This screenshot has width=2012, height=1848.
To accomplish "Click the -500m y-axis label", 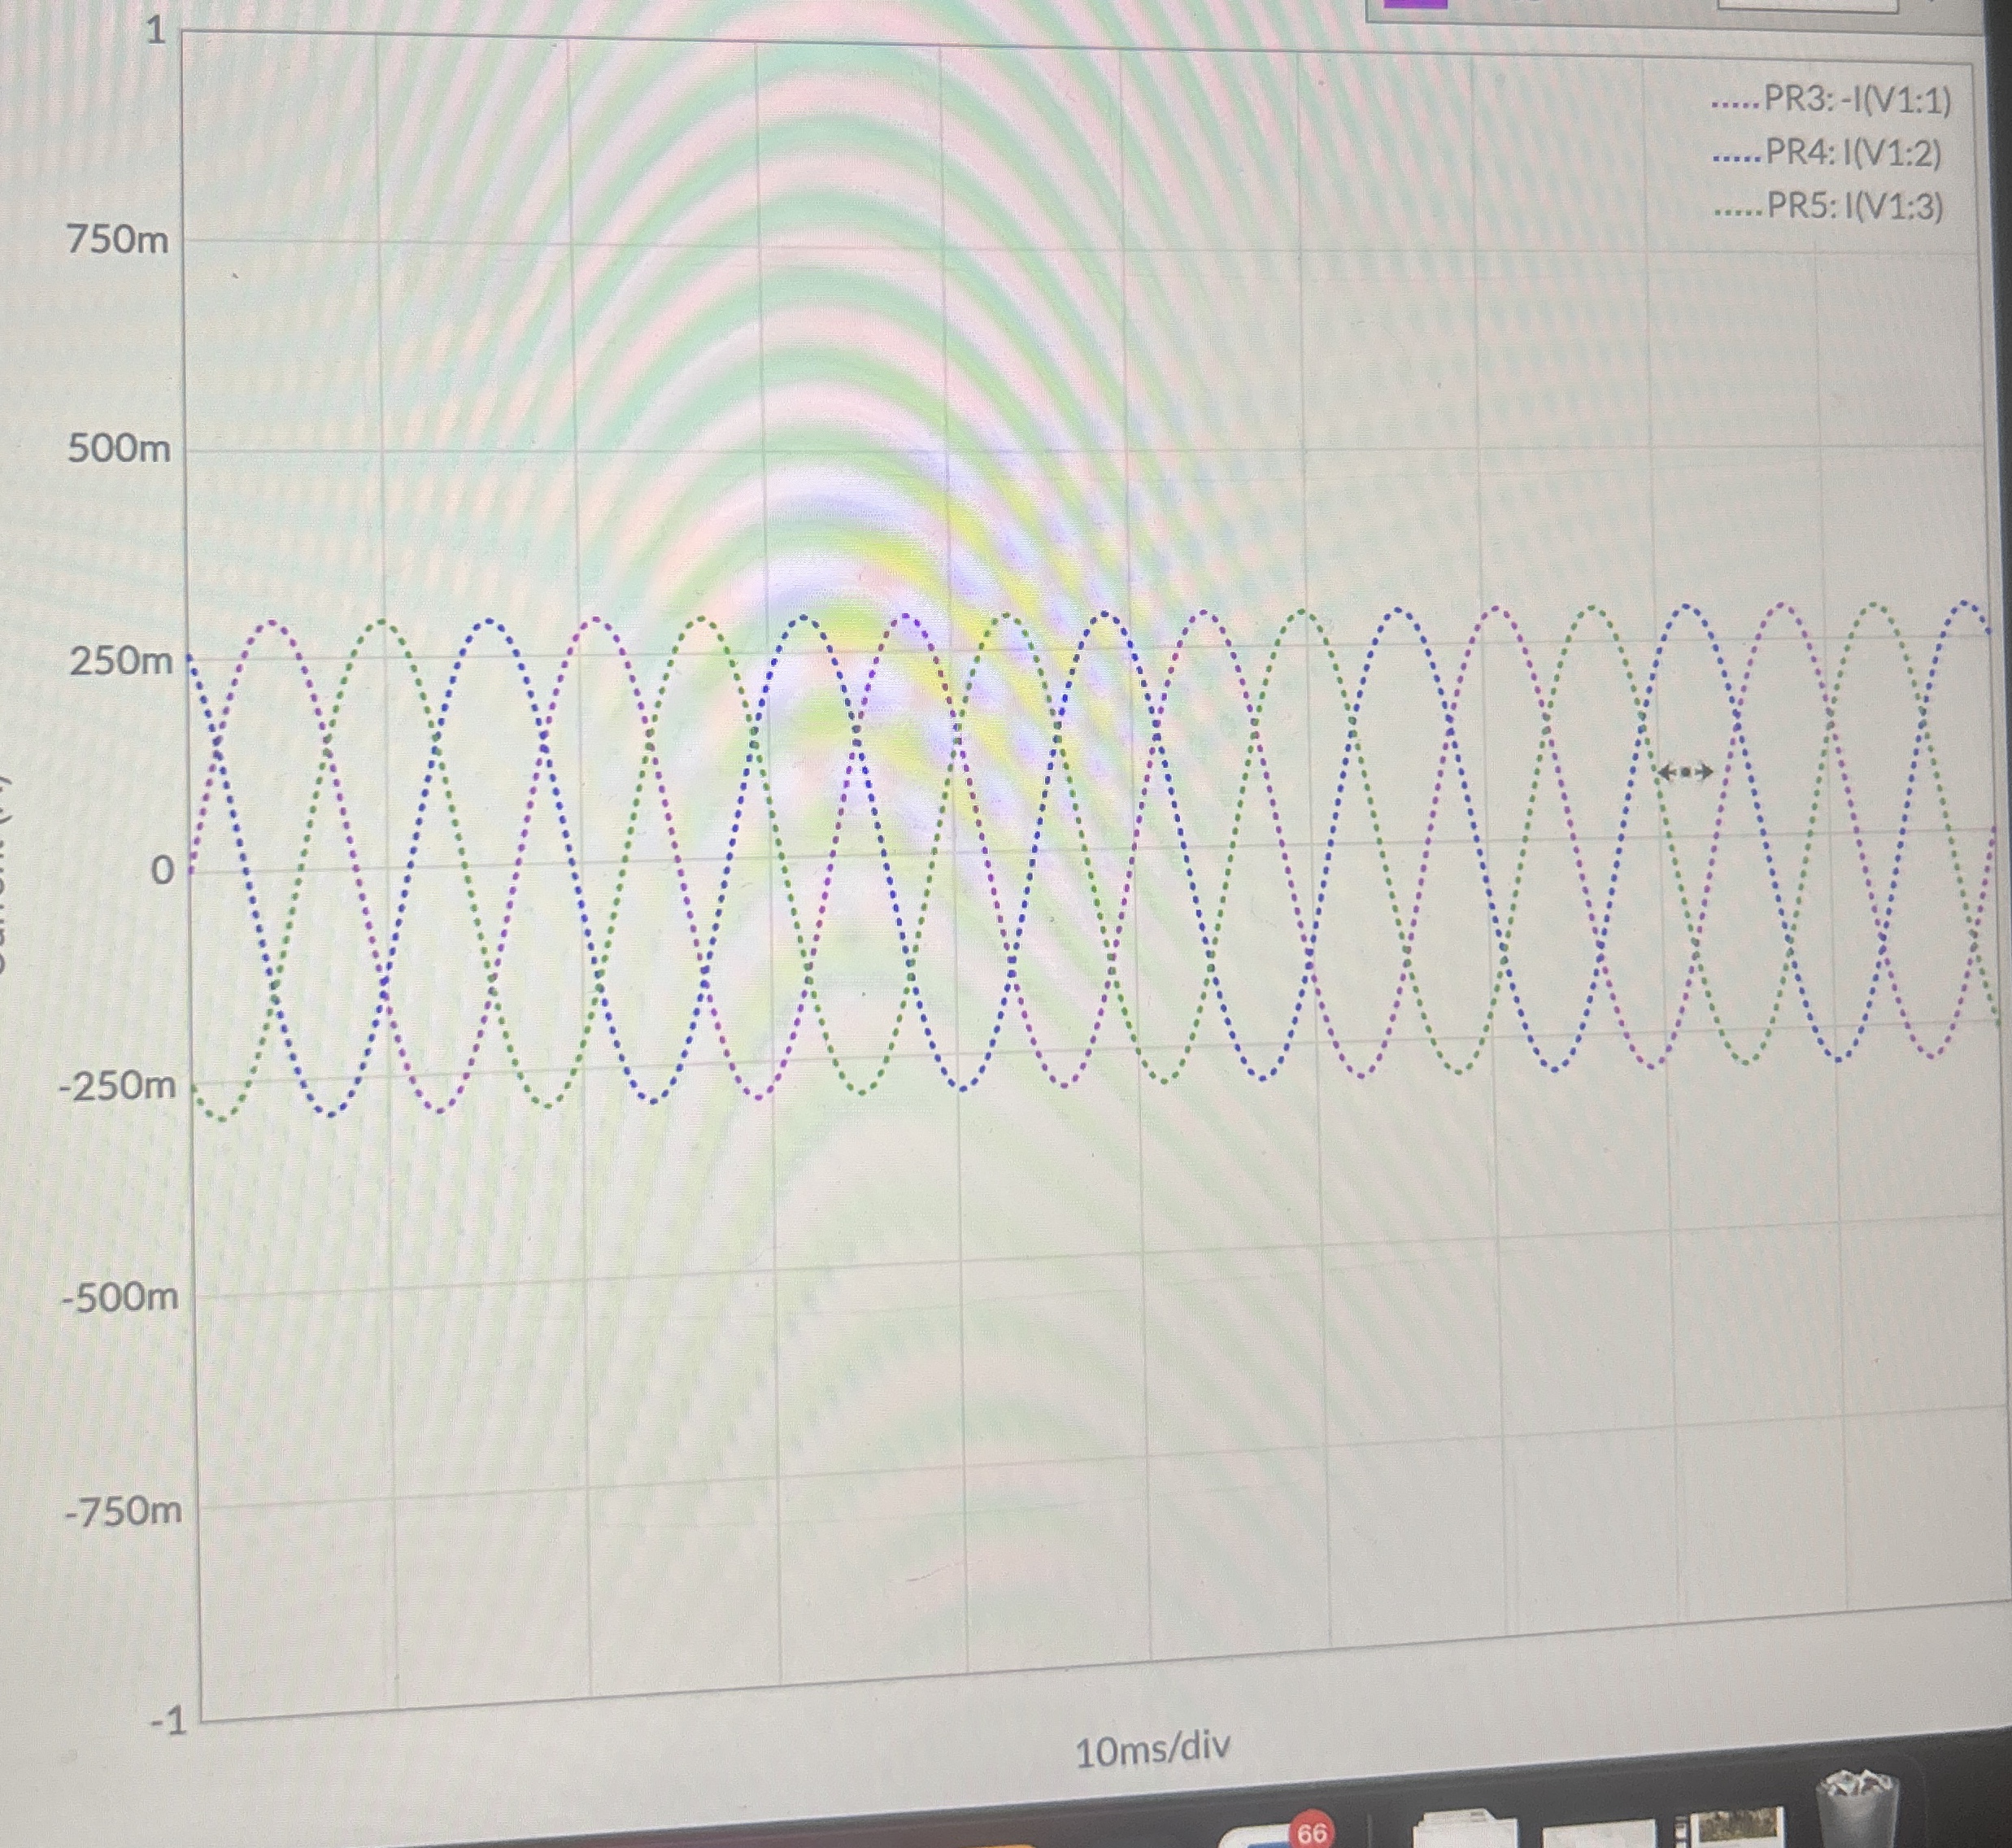I will 120,1297.
